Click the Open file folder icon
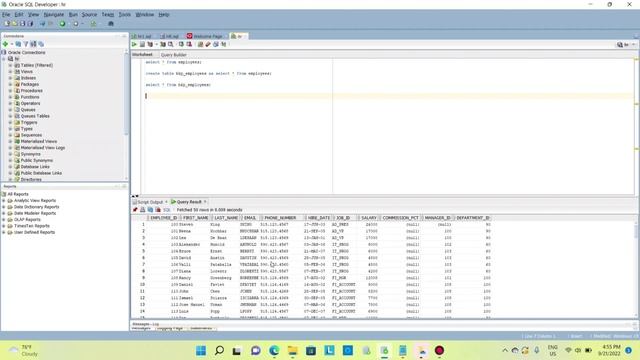640x360 pixels. [15, 24]
